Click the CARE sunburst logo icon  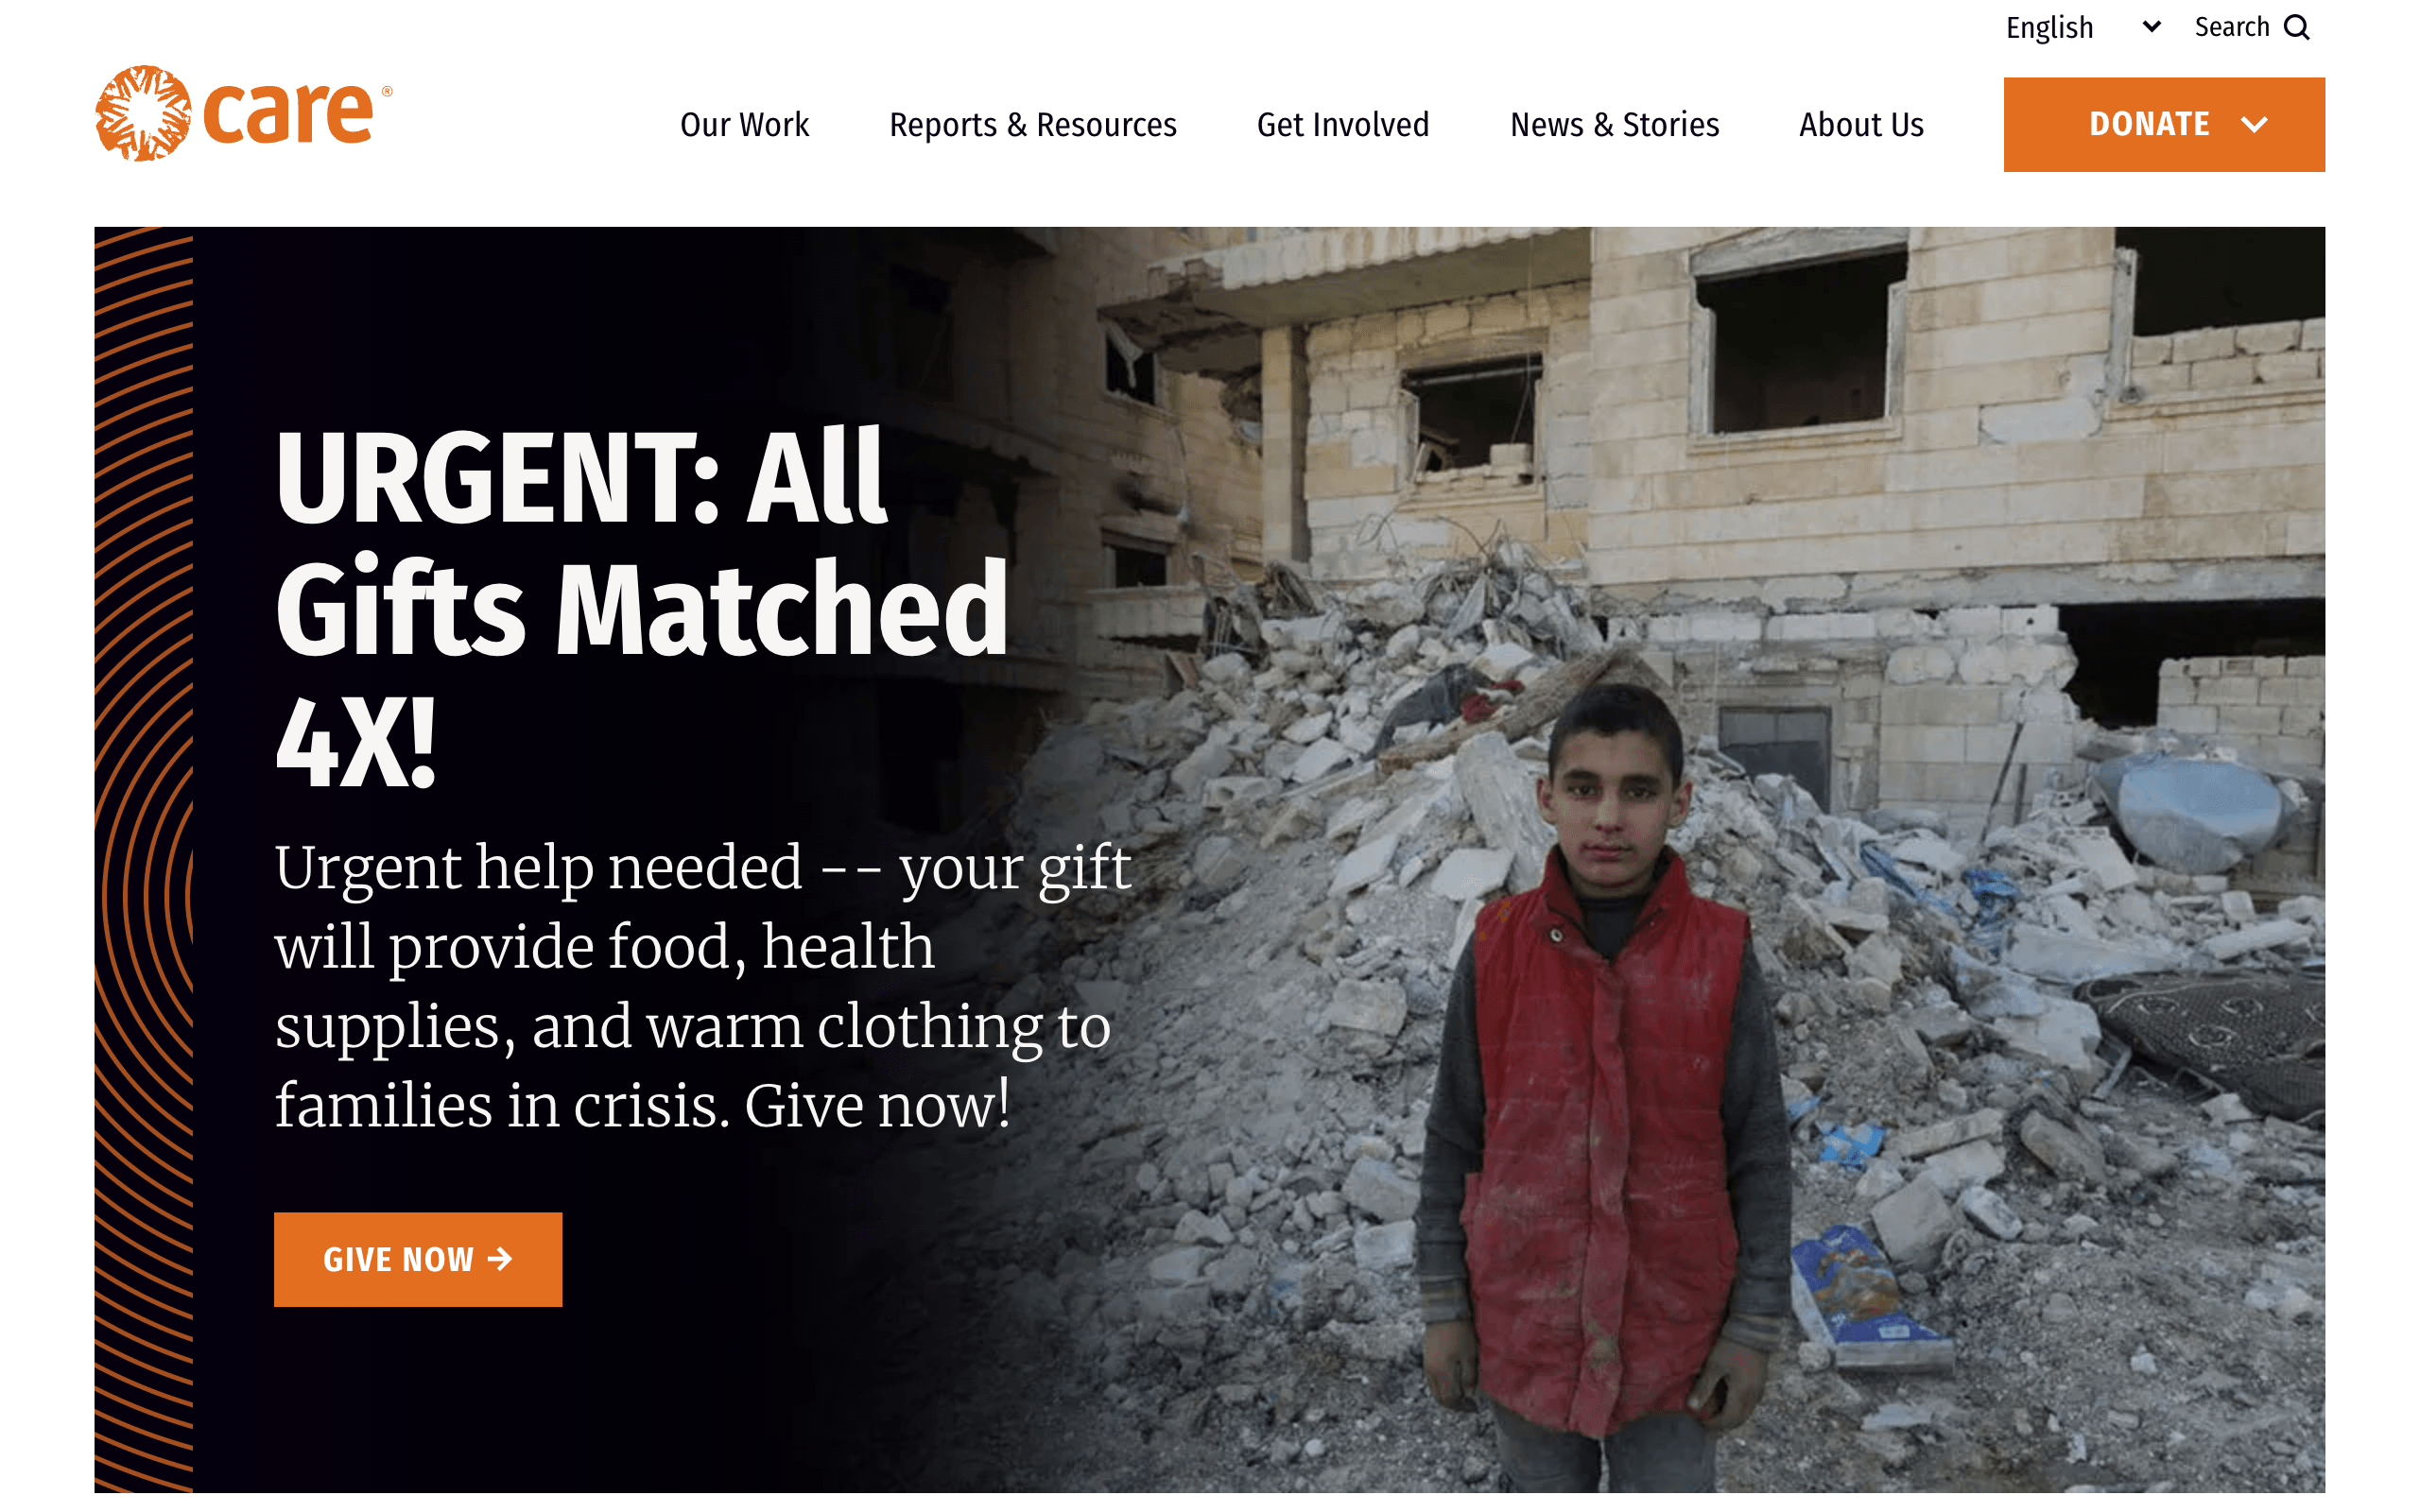coord(143,113)
